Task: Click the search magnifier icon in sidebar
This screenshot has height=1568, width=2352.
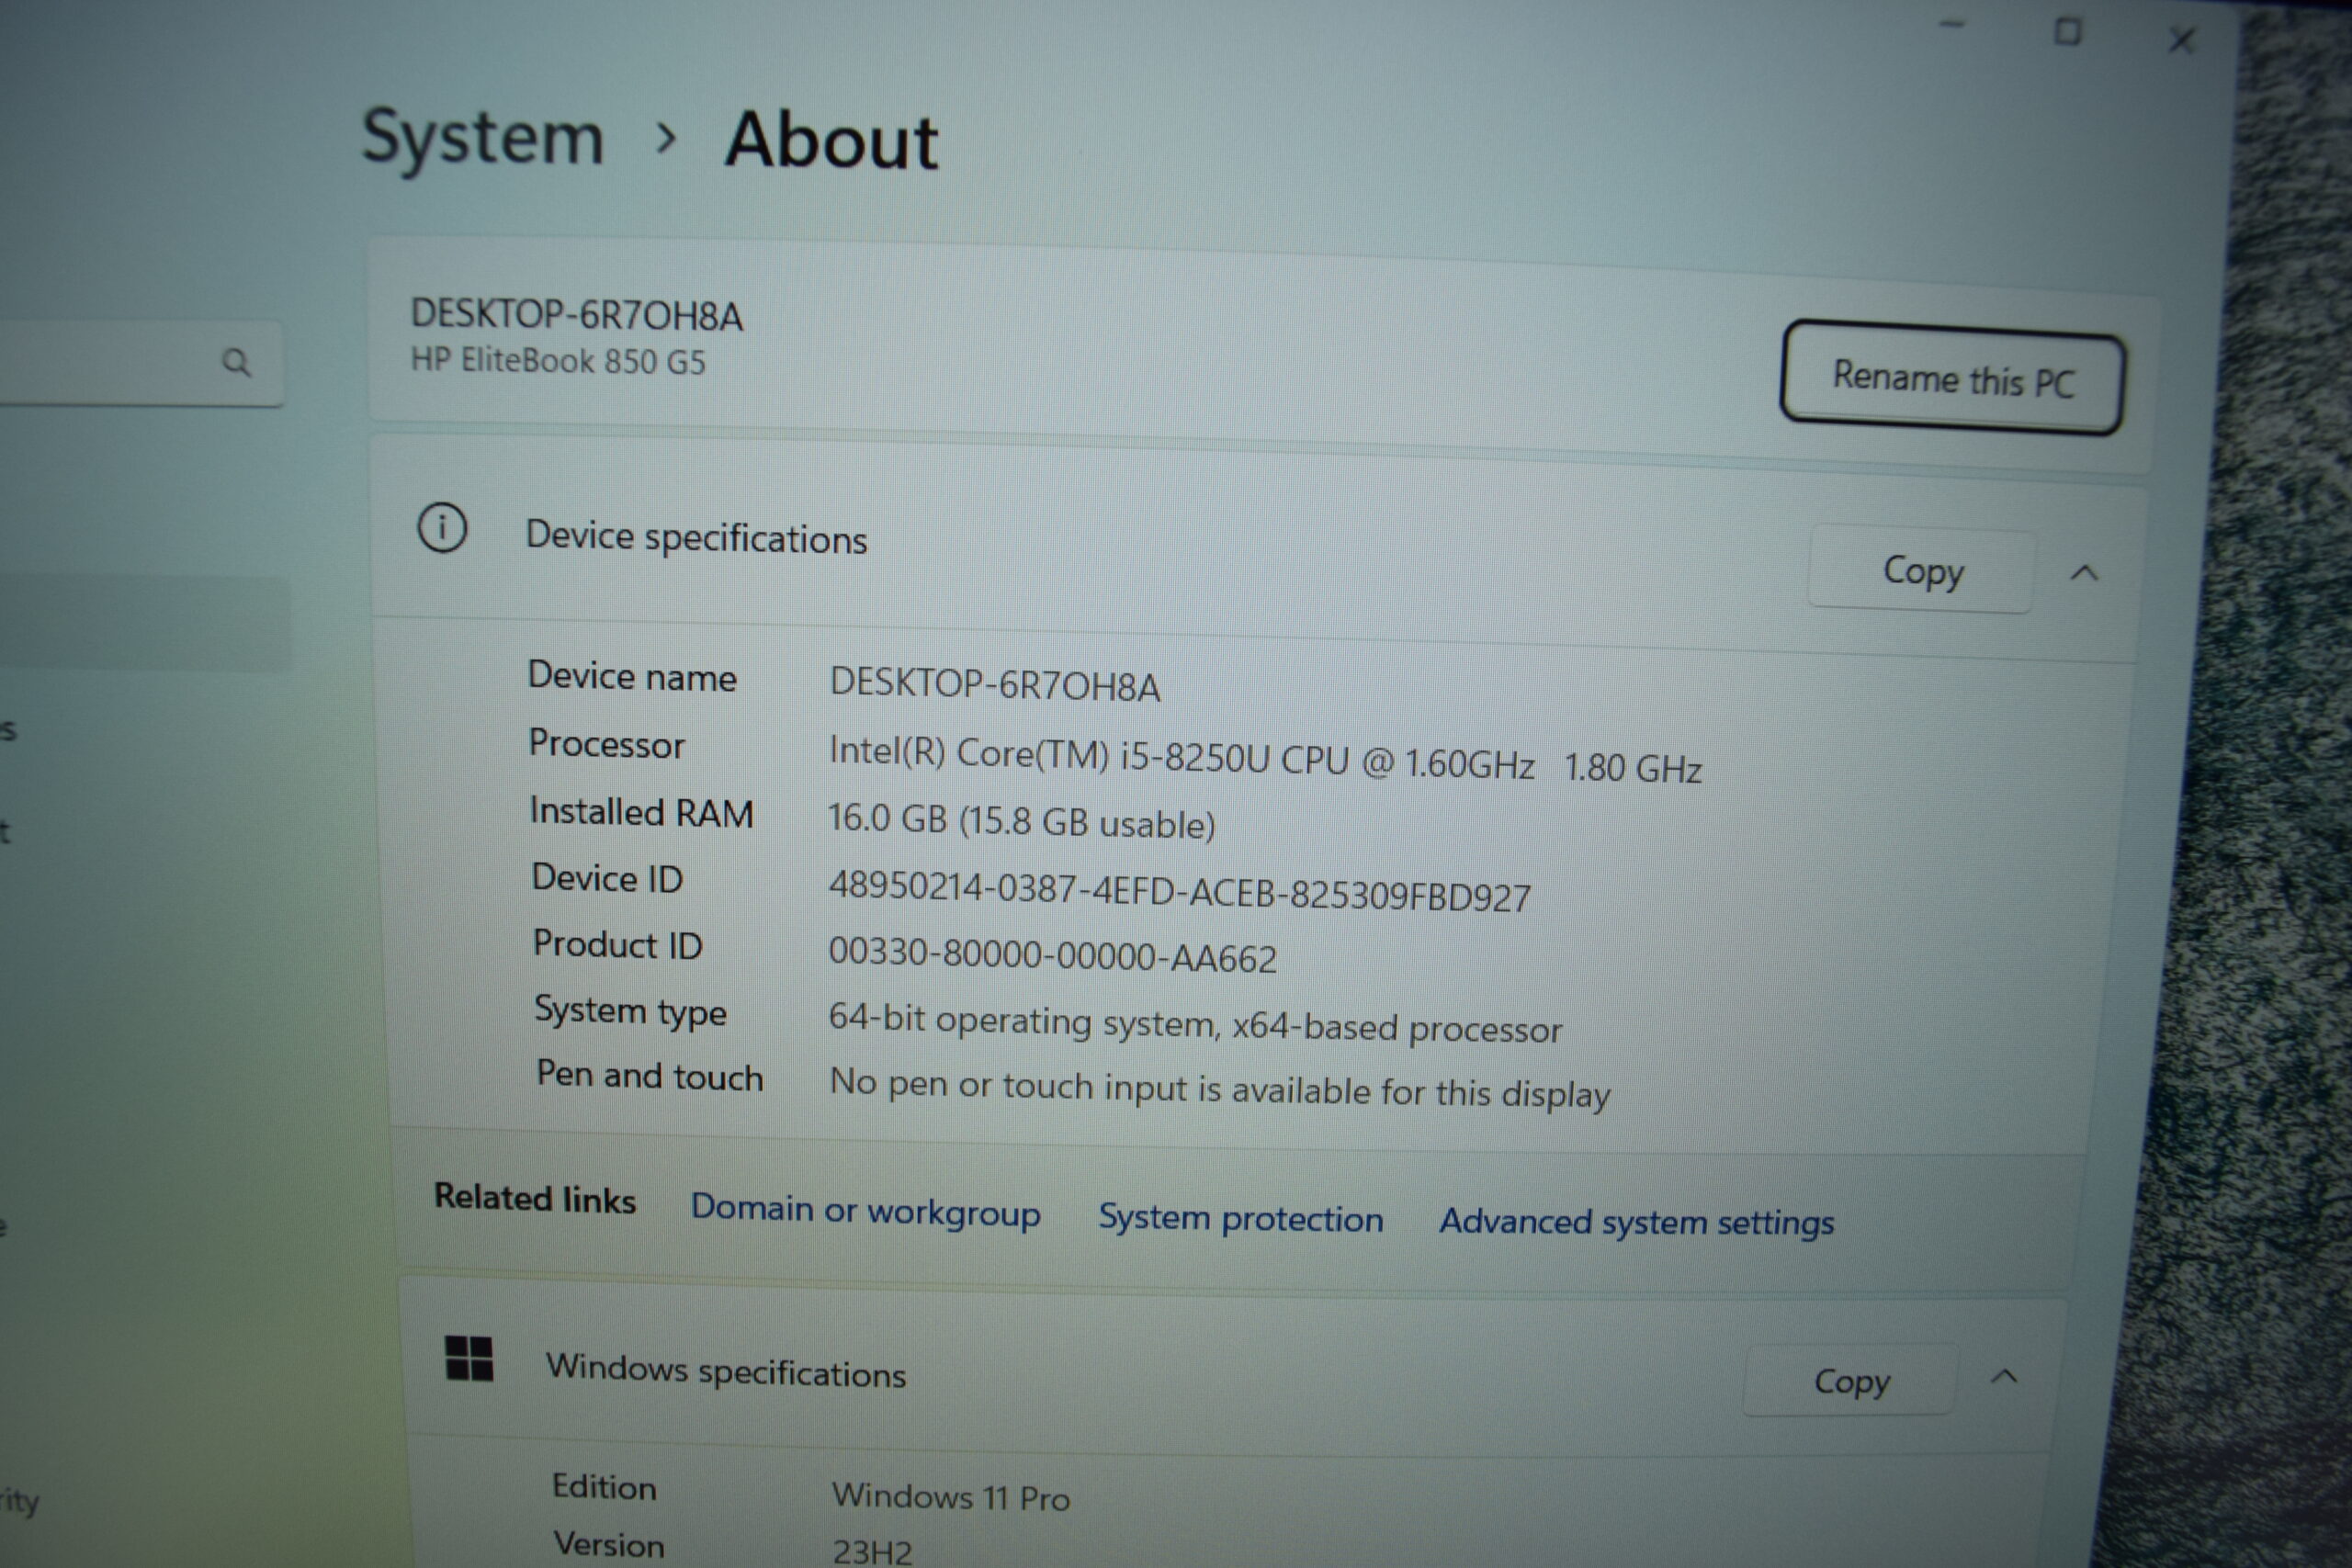Action: tap(236, 362)
